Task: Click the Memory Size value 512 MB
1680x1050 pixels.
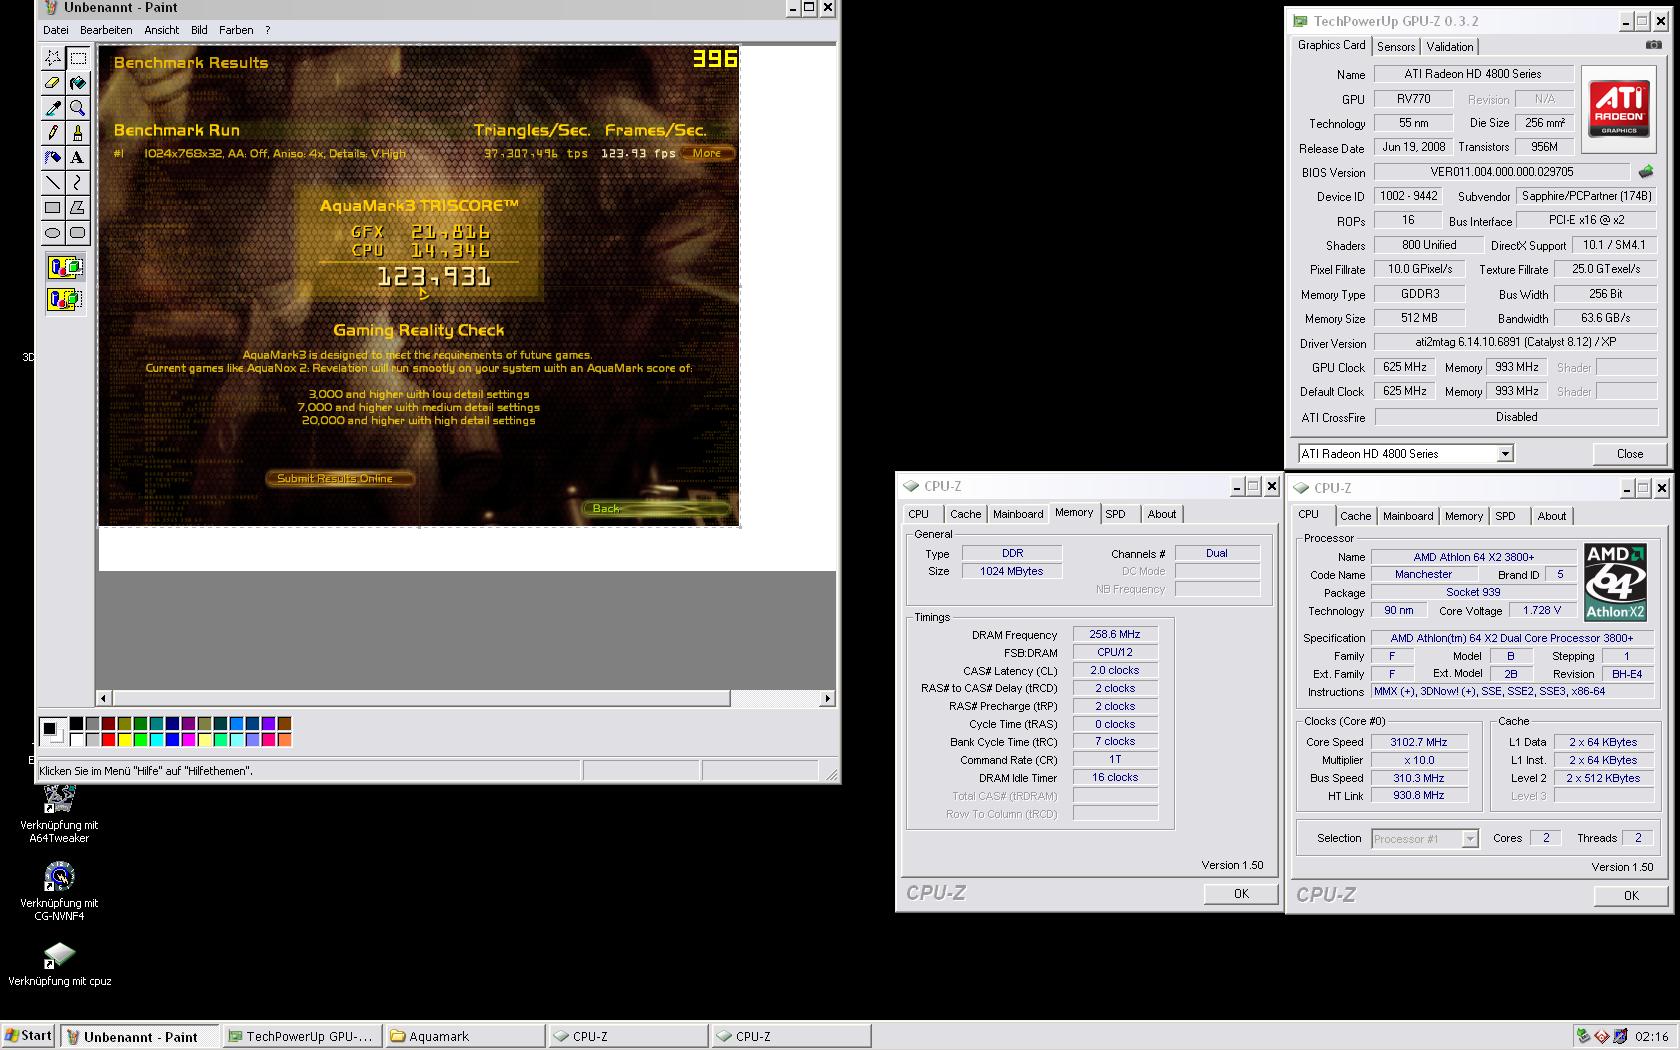Action: point(1419,318)
